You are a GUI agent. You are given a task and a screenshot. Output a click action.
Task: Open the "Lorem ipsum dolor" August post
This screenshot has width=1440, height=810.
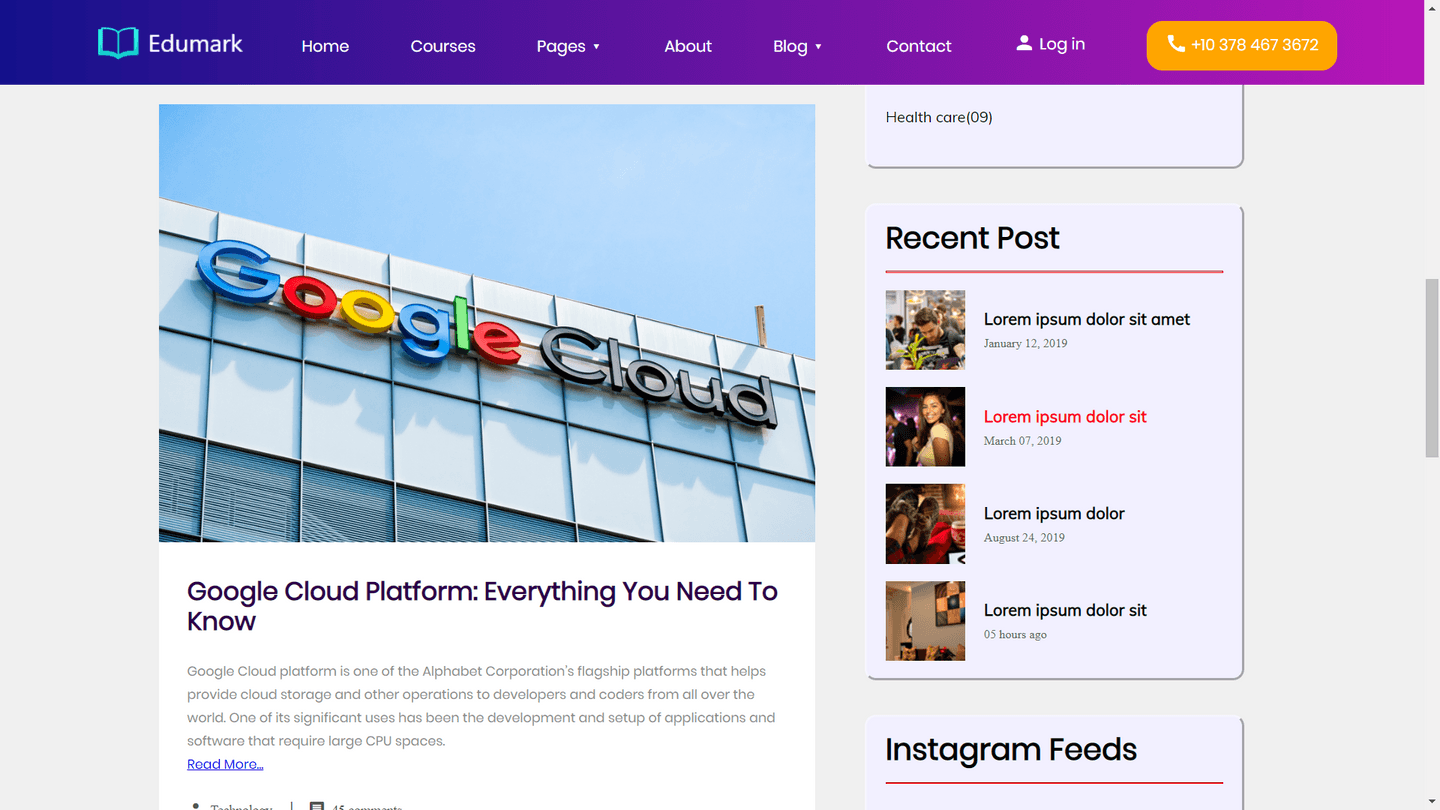pyautogui.click(x=1054, y=513)
